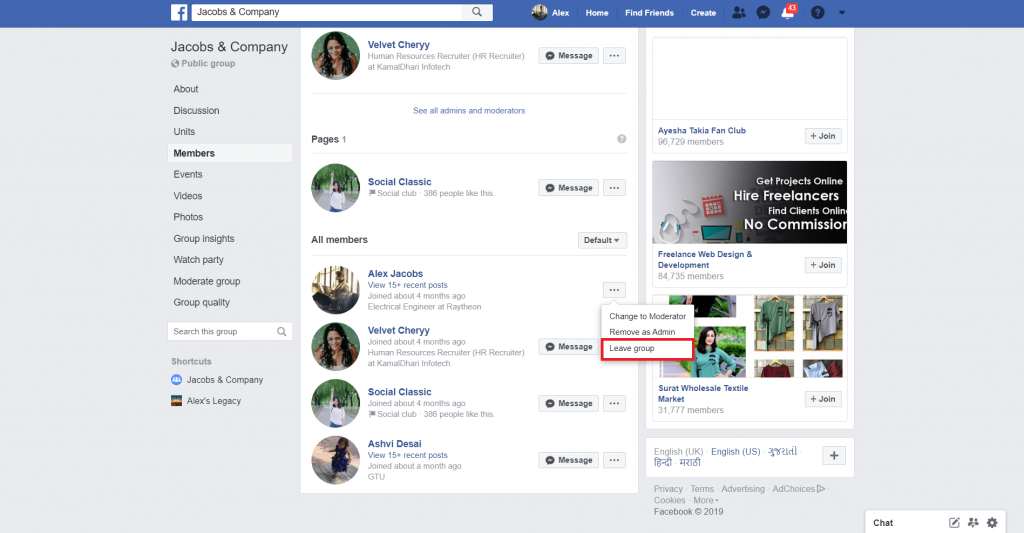Click three-dot menu beside Alex Jacobs
1024x533 pixels.
(614, 290)
